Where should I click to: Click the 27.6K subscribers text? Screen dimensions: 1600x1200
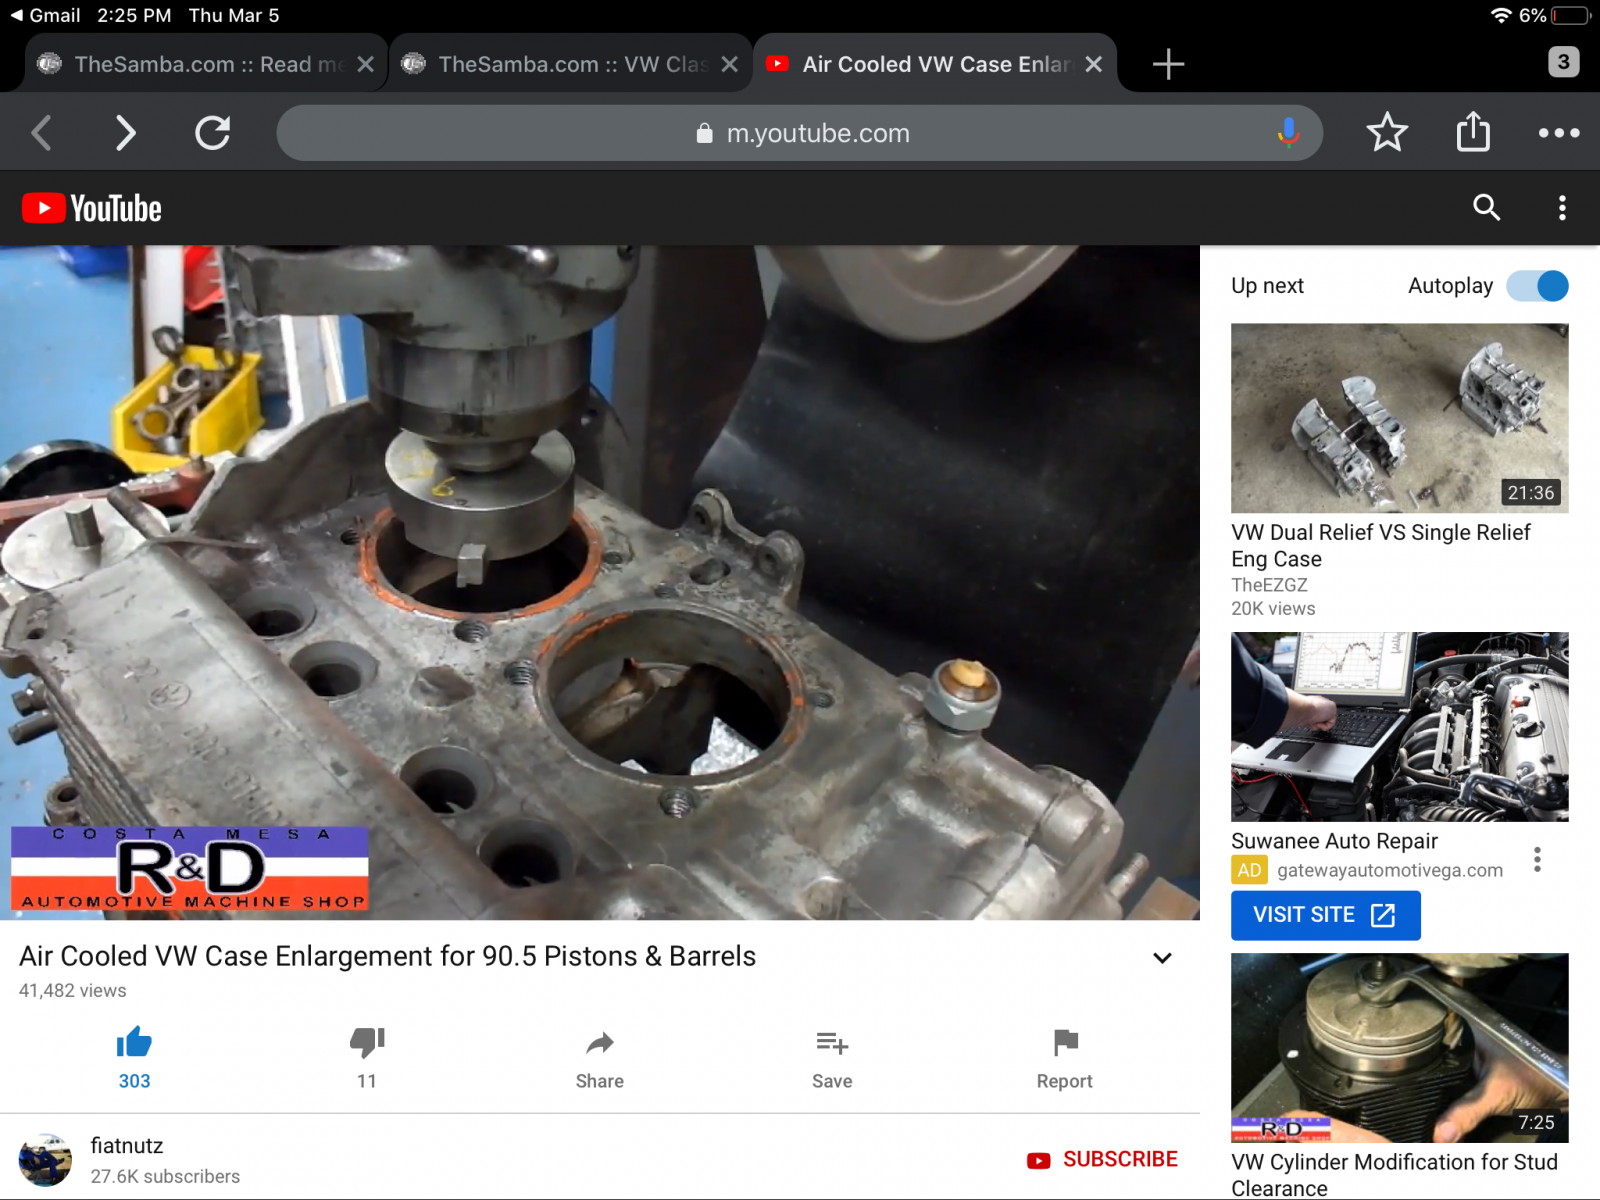click(165, 1176)
